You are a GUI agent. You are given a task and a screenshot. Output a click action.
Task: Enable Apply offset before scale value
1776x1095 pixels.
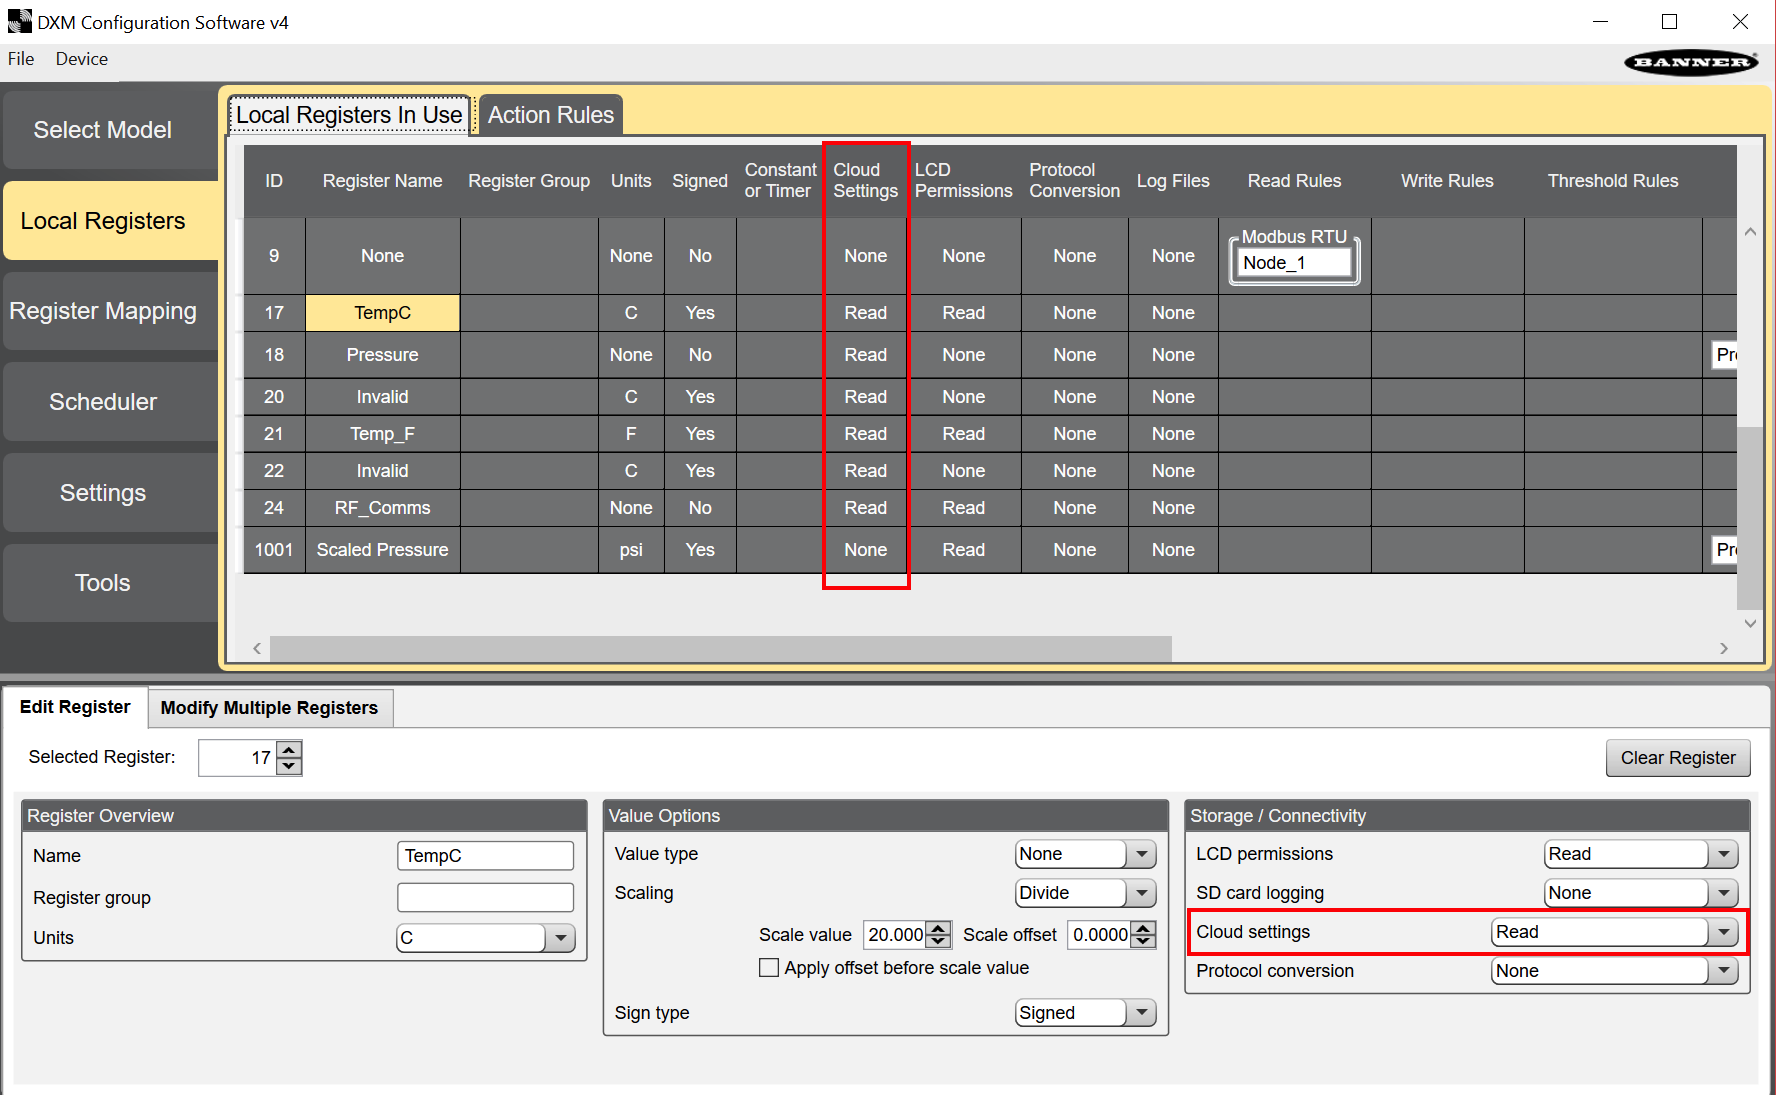(x=769, y=968)
